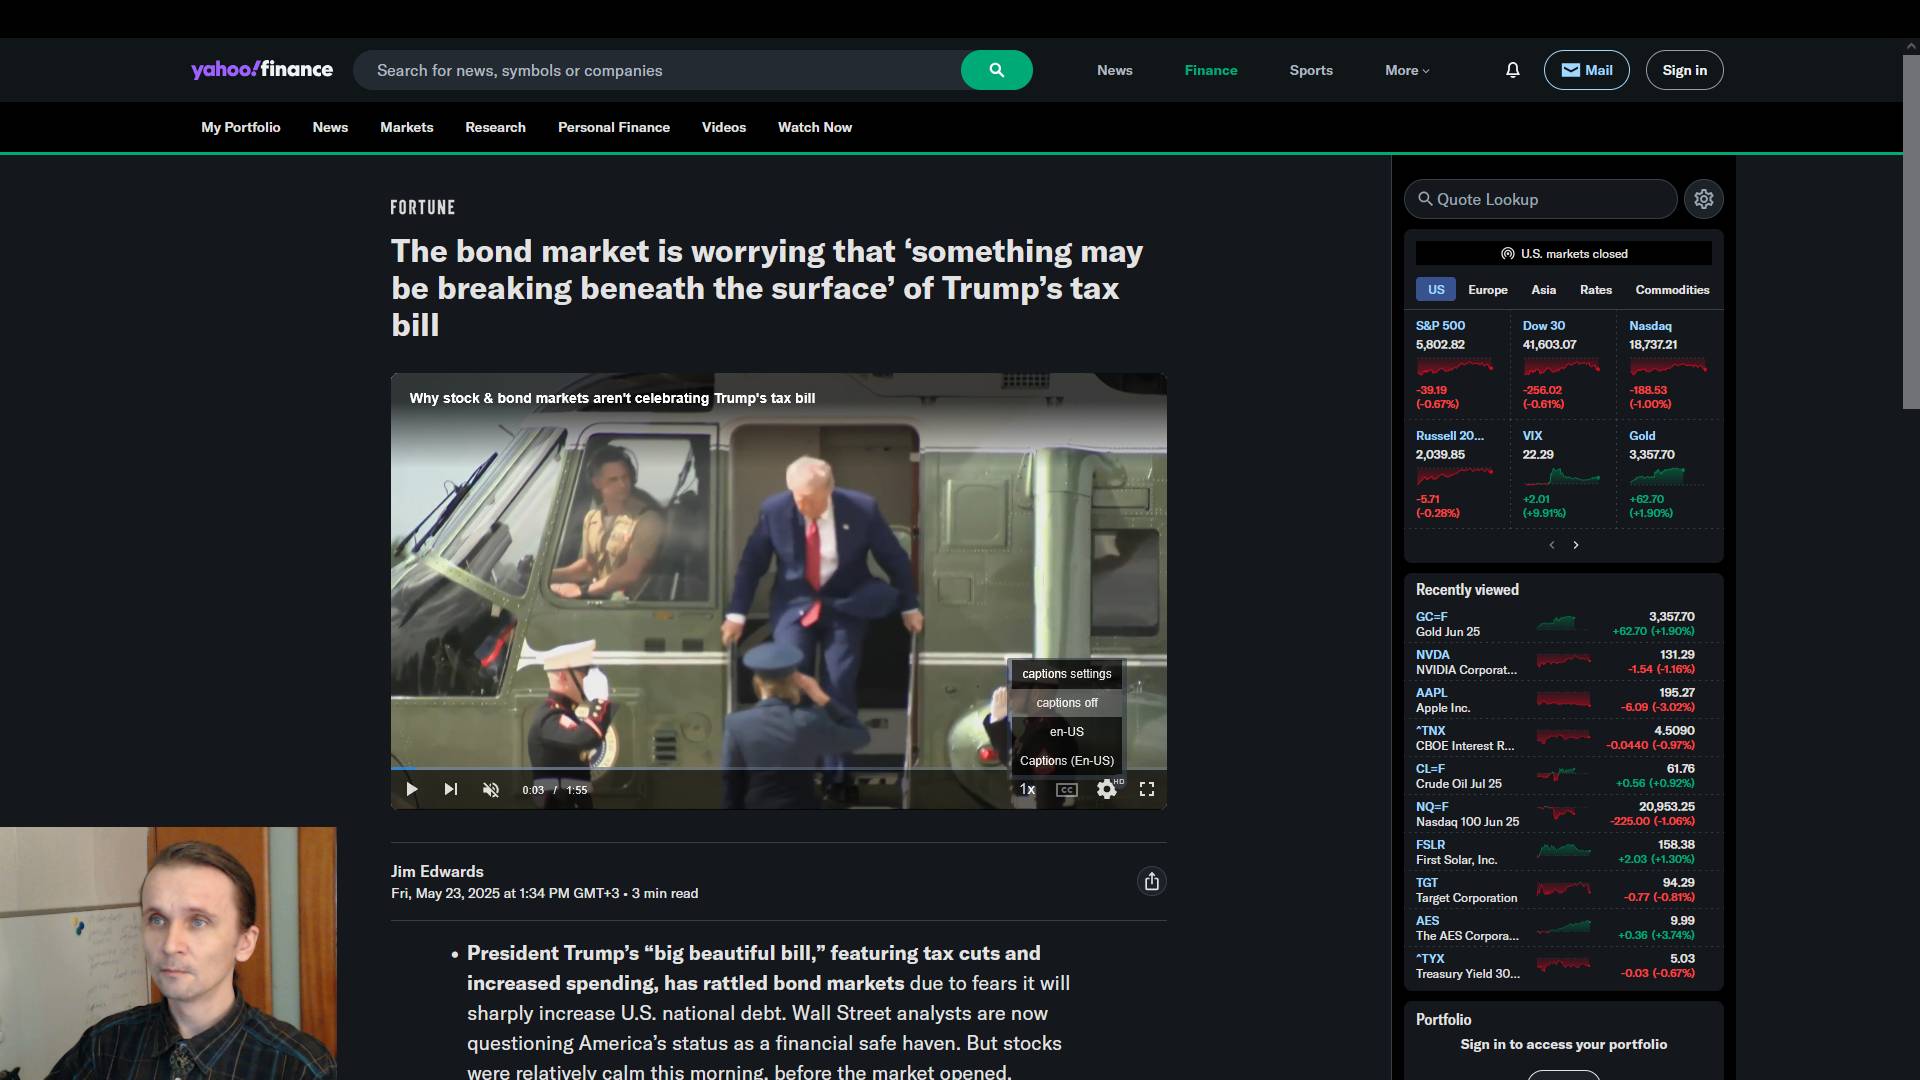This screenshot has width=1920, height=1080.
Task: Unmute the video player
Action: pyautogui.click(x=491, y=789)
